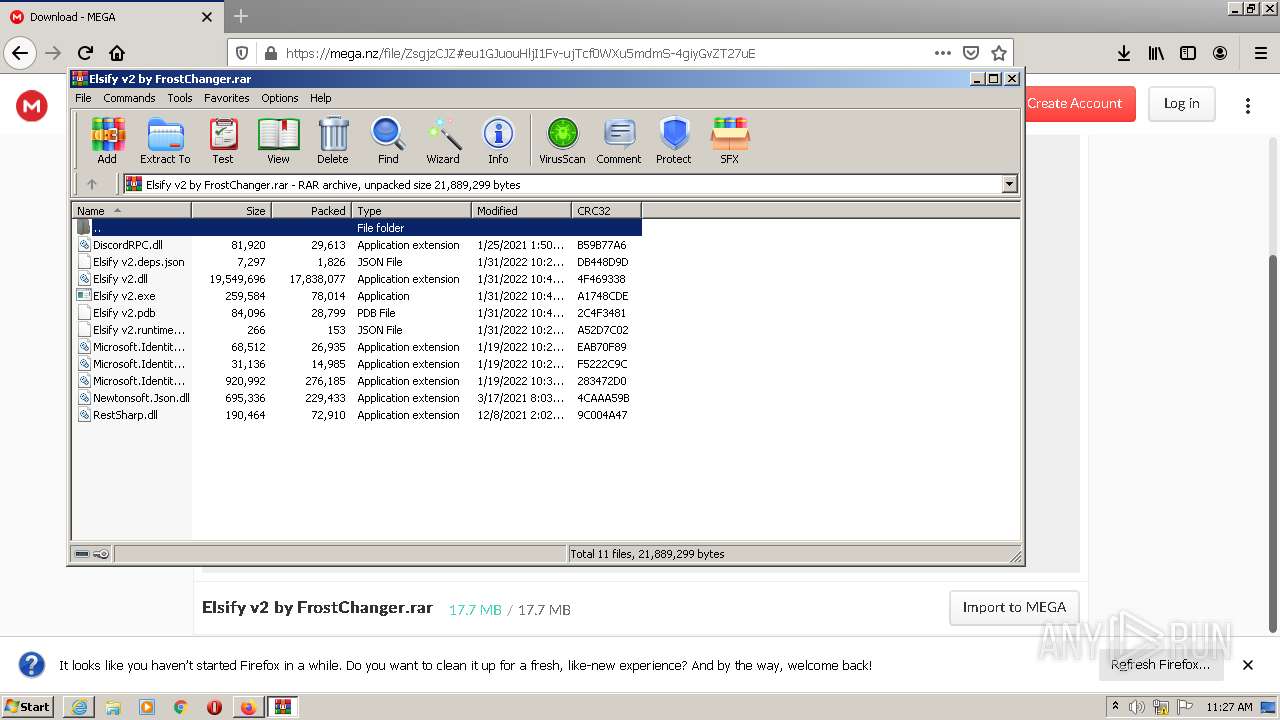
Task: Open Windows Start menu
Action: click(x=28, y=706)
